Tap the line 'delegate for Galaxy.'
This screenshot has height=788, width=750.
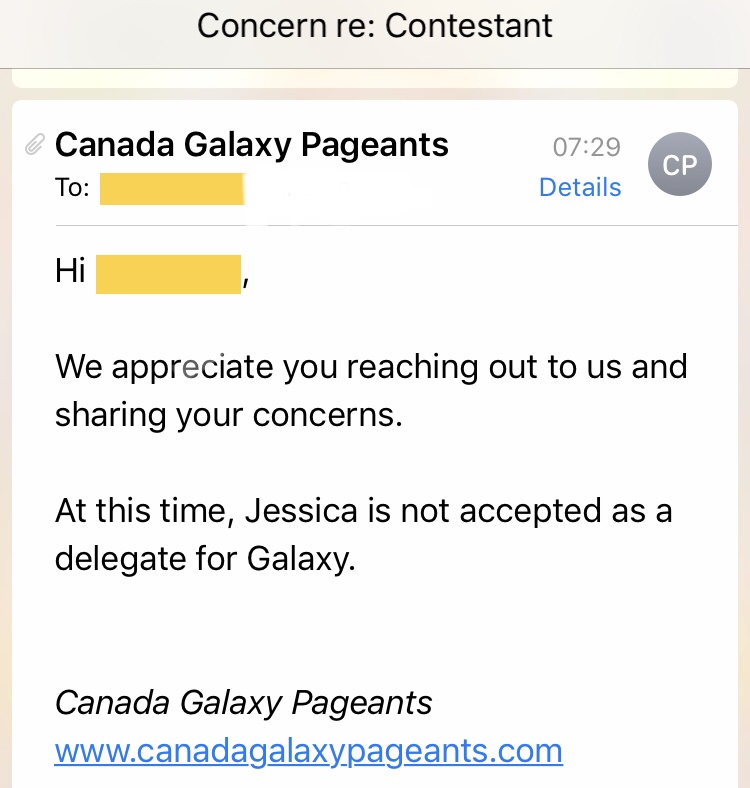(205, 559)
